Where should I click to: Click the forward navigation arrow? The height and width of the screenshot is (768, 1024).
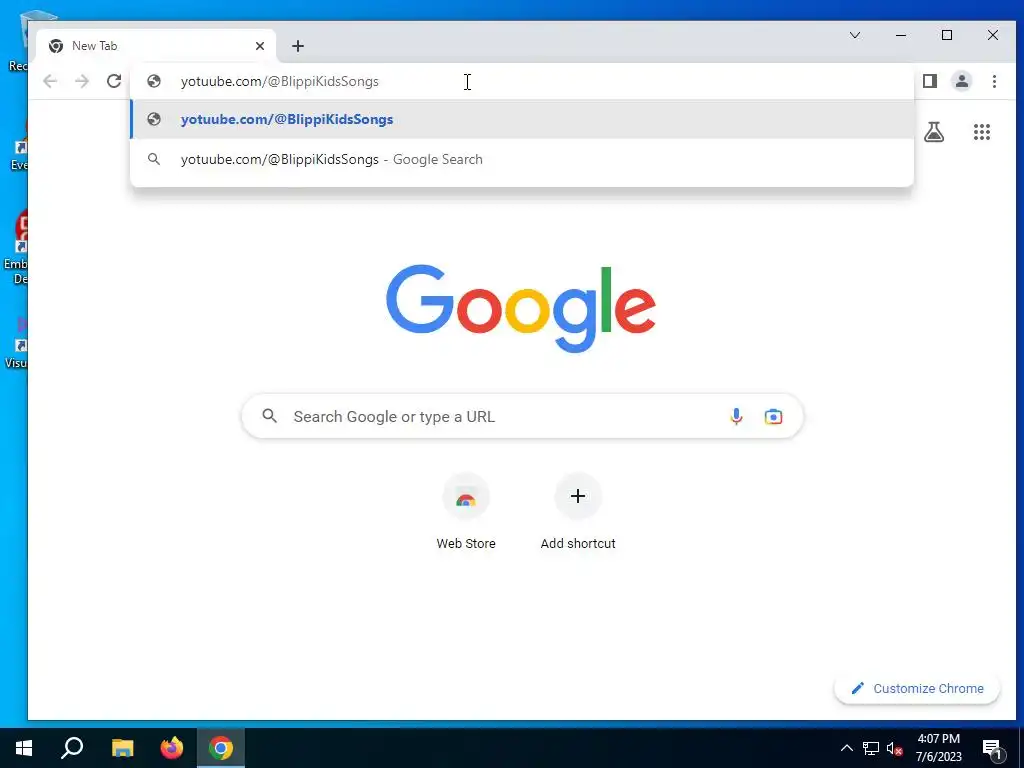point(82,81)
